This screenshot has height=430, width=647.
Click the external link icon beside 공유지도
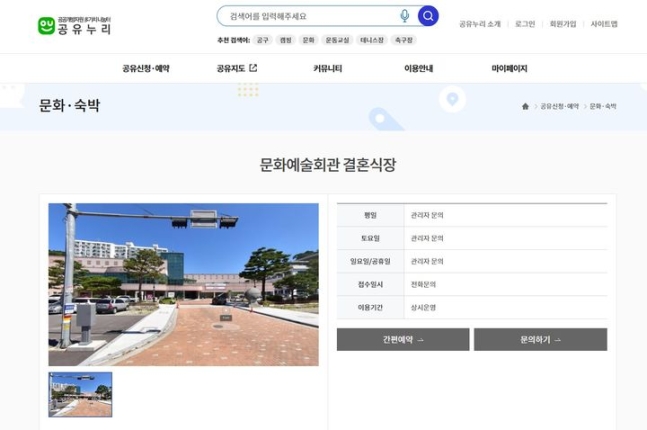coord(253,68)
